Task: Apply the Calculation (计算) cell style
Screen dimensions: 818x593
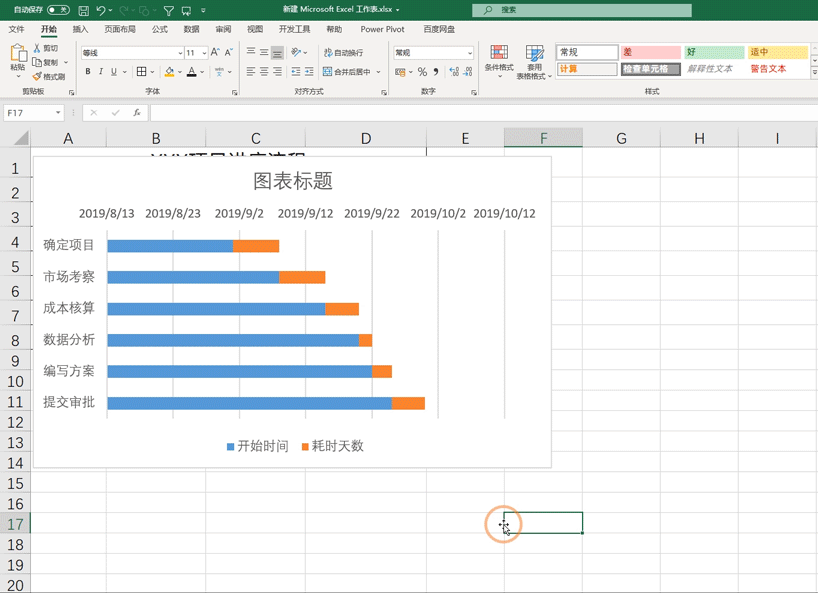Action: (587, 69)
